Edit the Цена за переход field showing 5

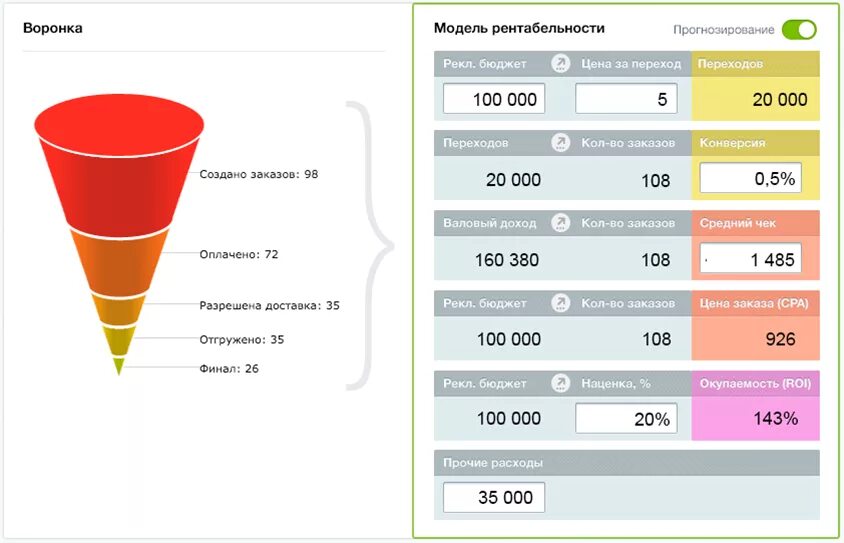pos(626,98)
